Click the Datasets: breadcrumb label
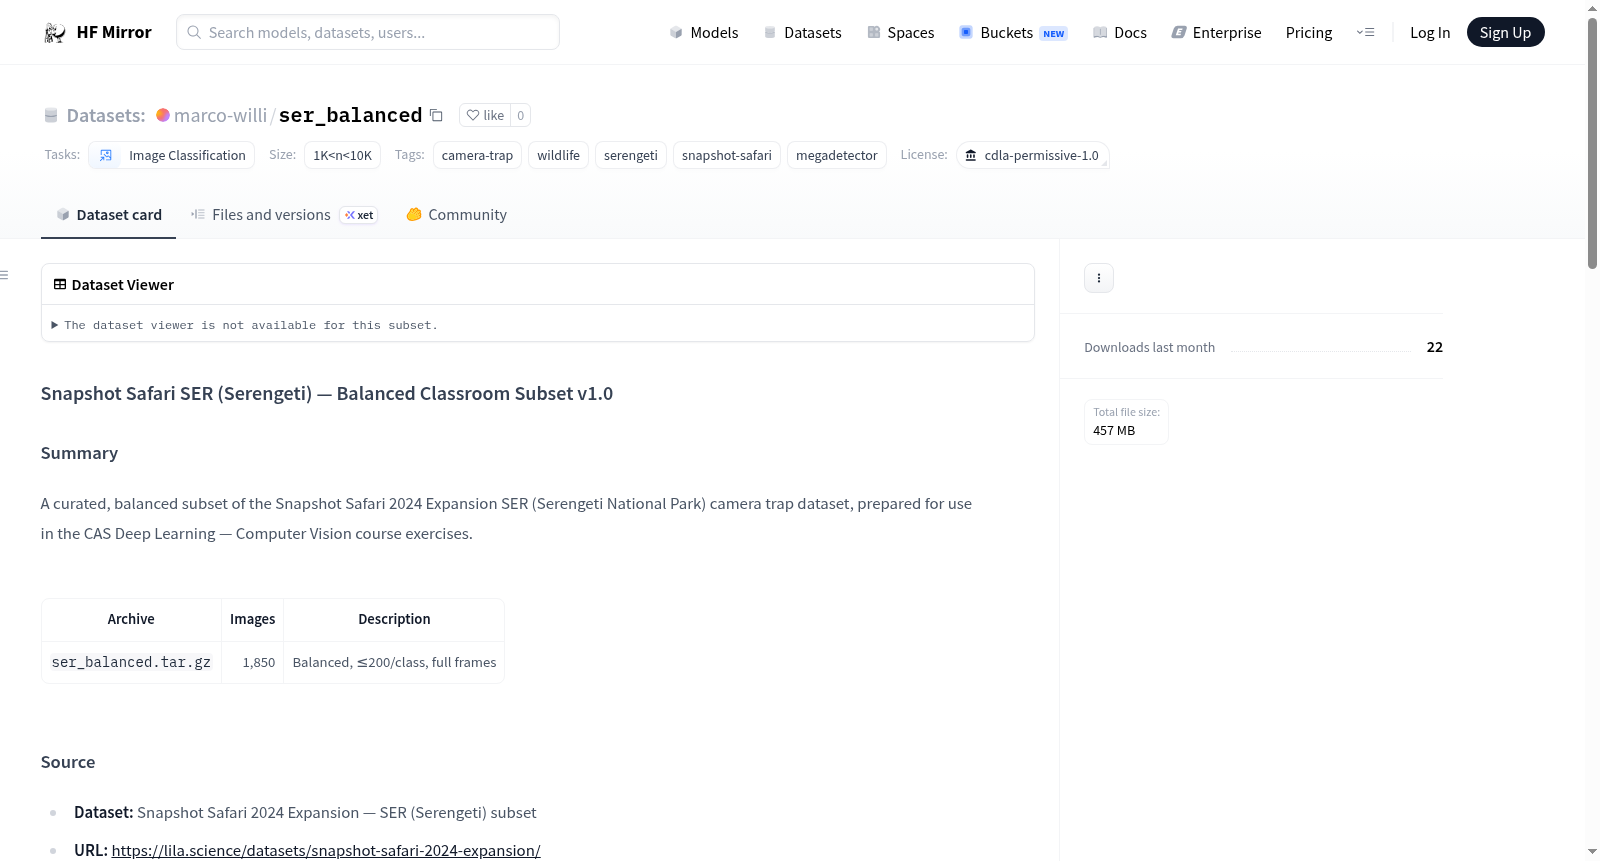This screenshot has width=1600, height=861. click(106, 115)
